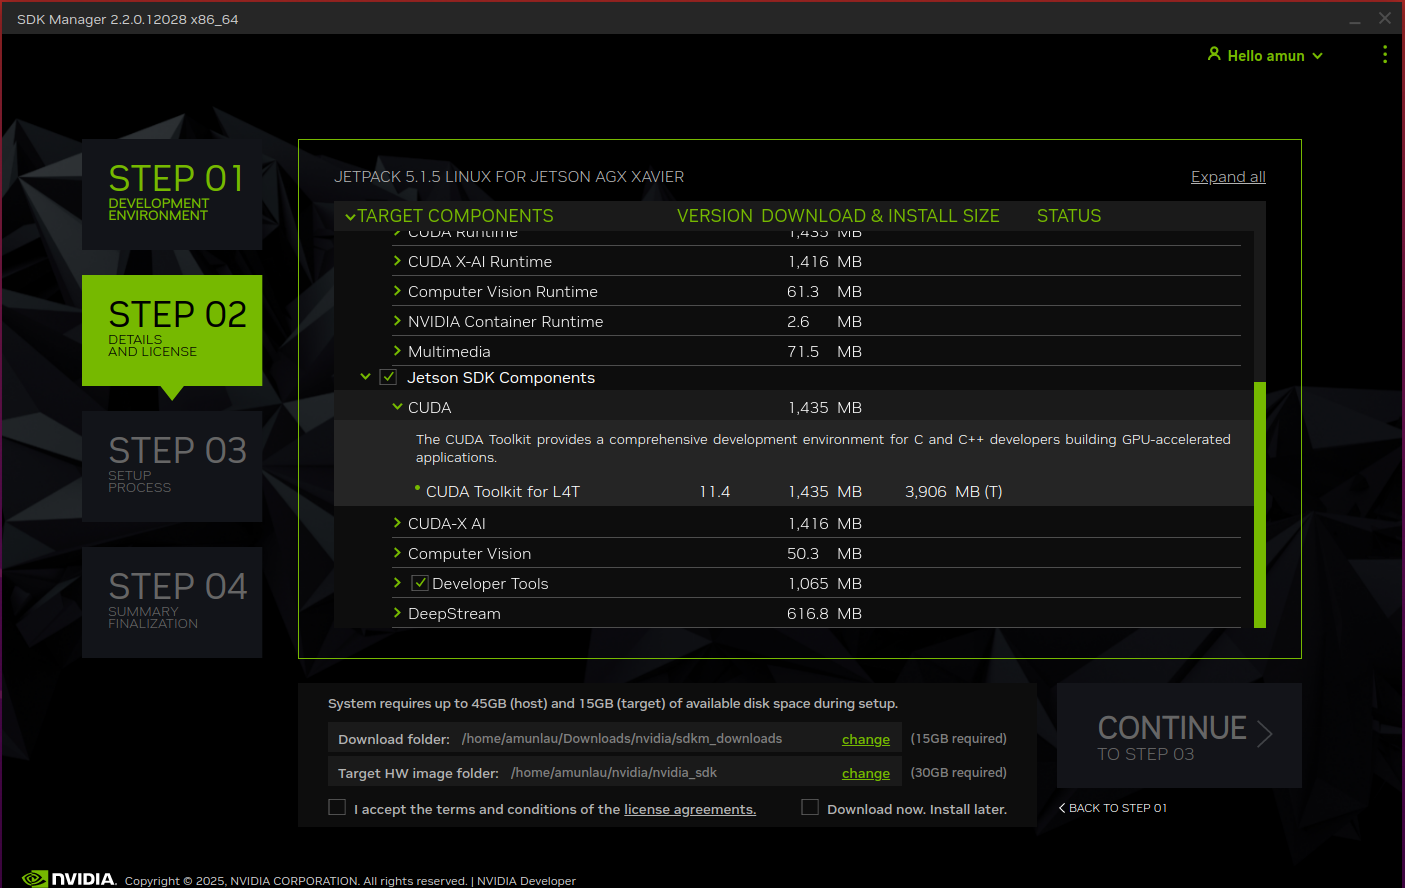Click the Expand all link
The image size is (1405, 888).
(x=1228, y=177)
